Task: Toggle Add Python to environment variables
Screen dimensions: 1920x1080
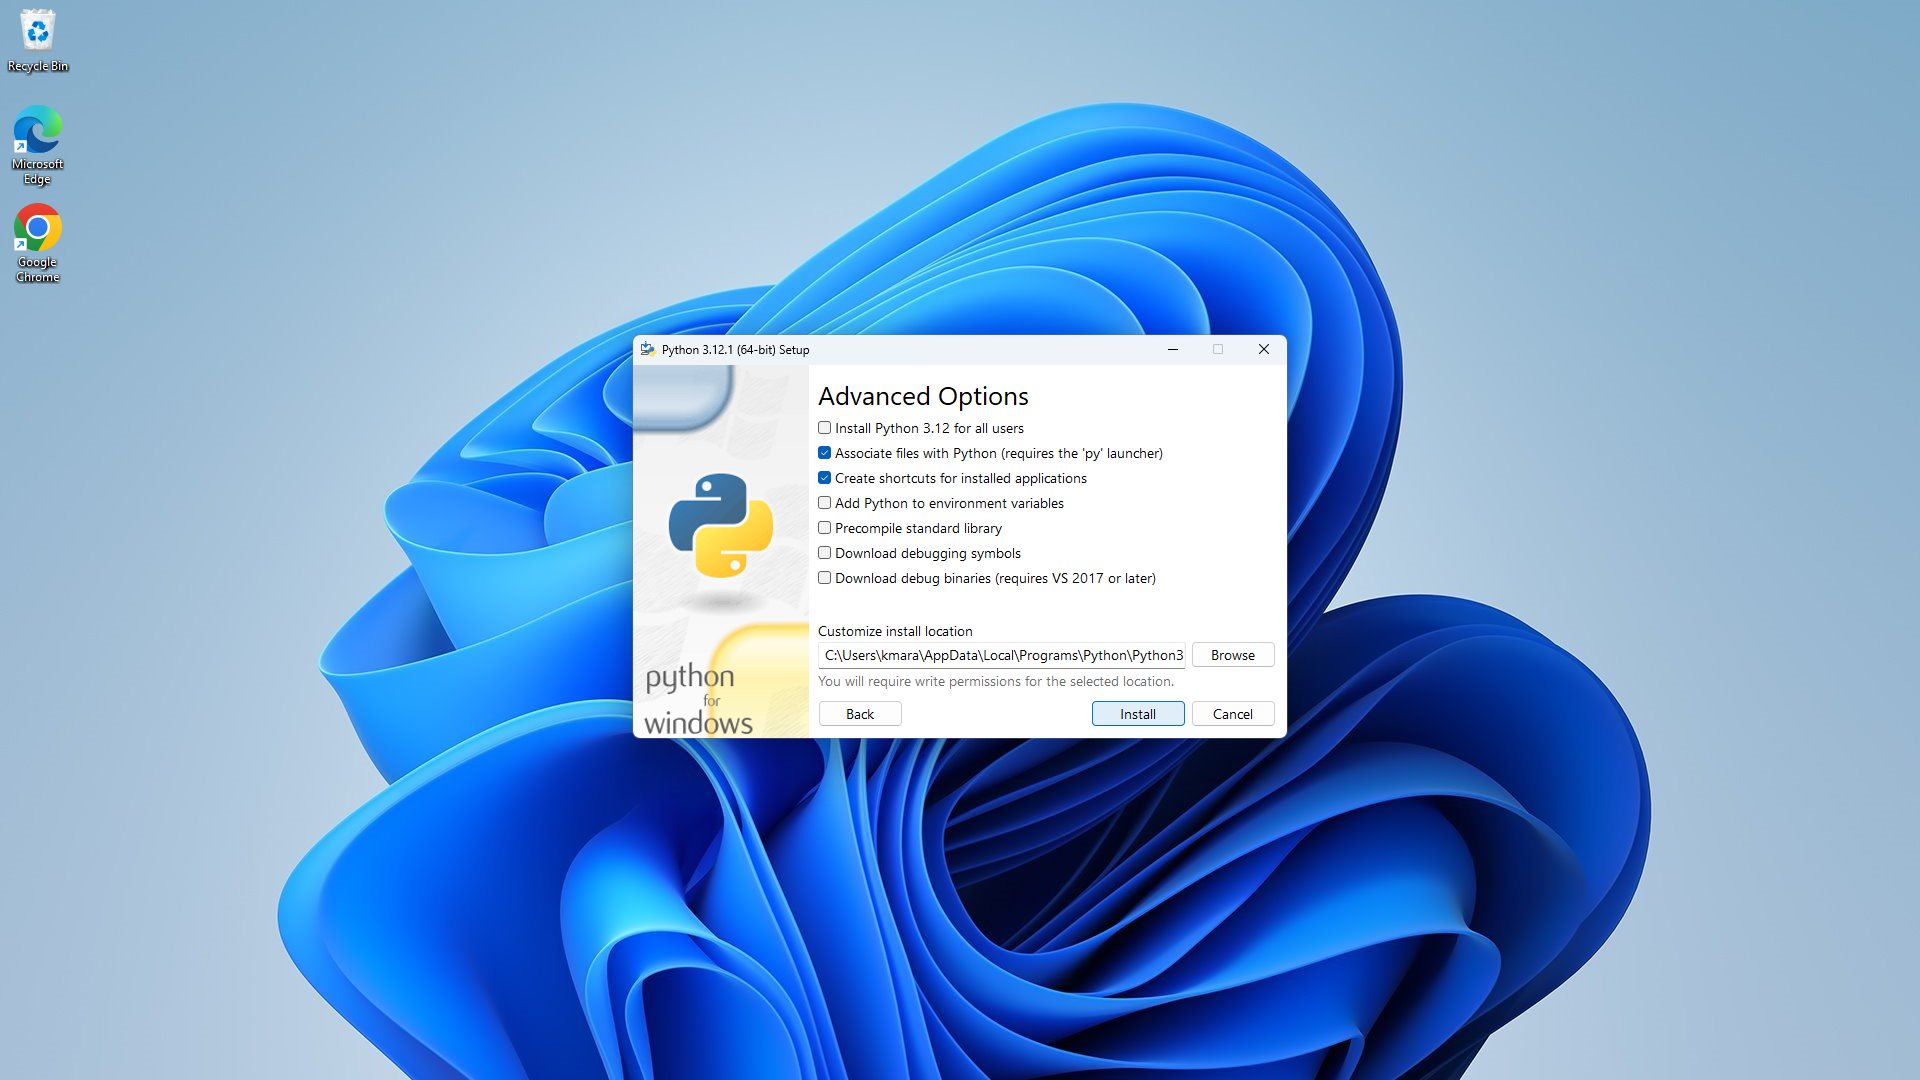Action: 824,502
